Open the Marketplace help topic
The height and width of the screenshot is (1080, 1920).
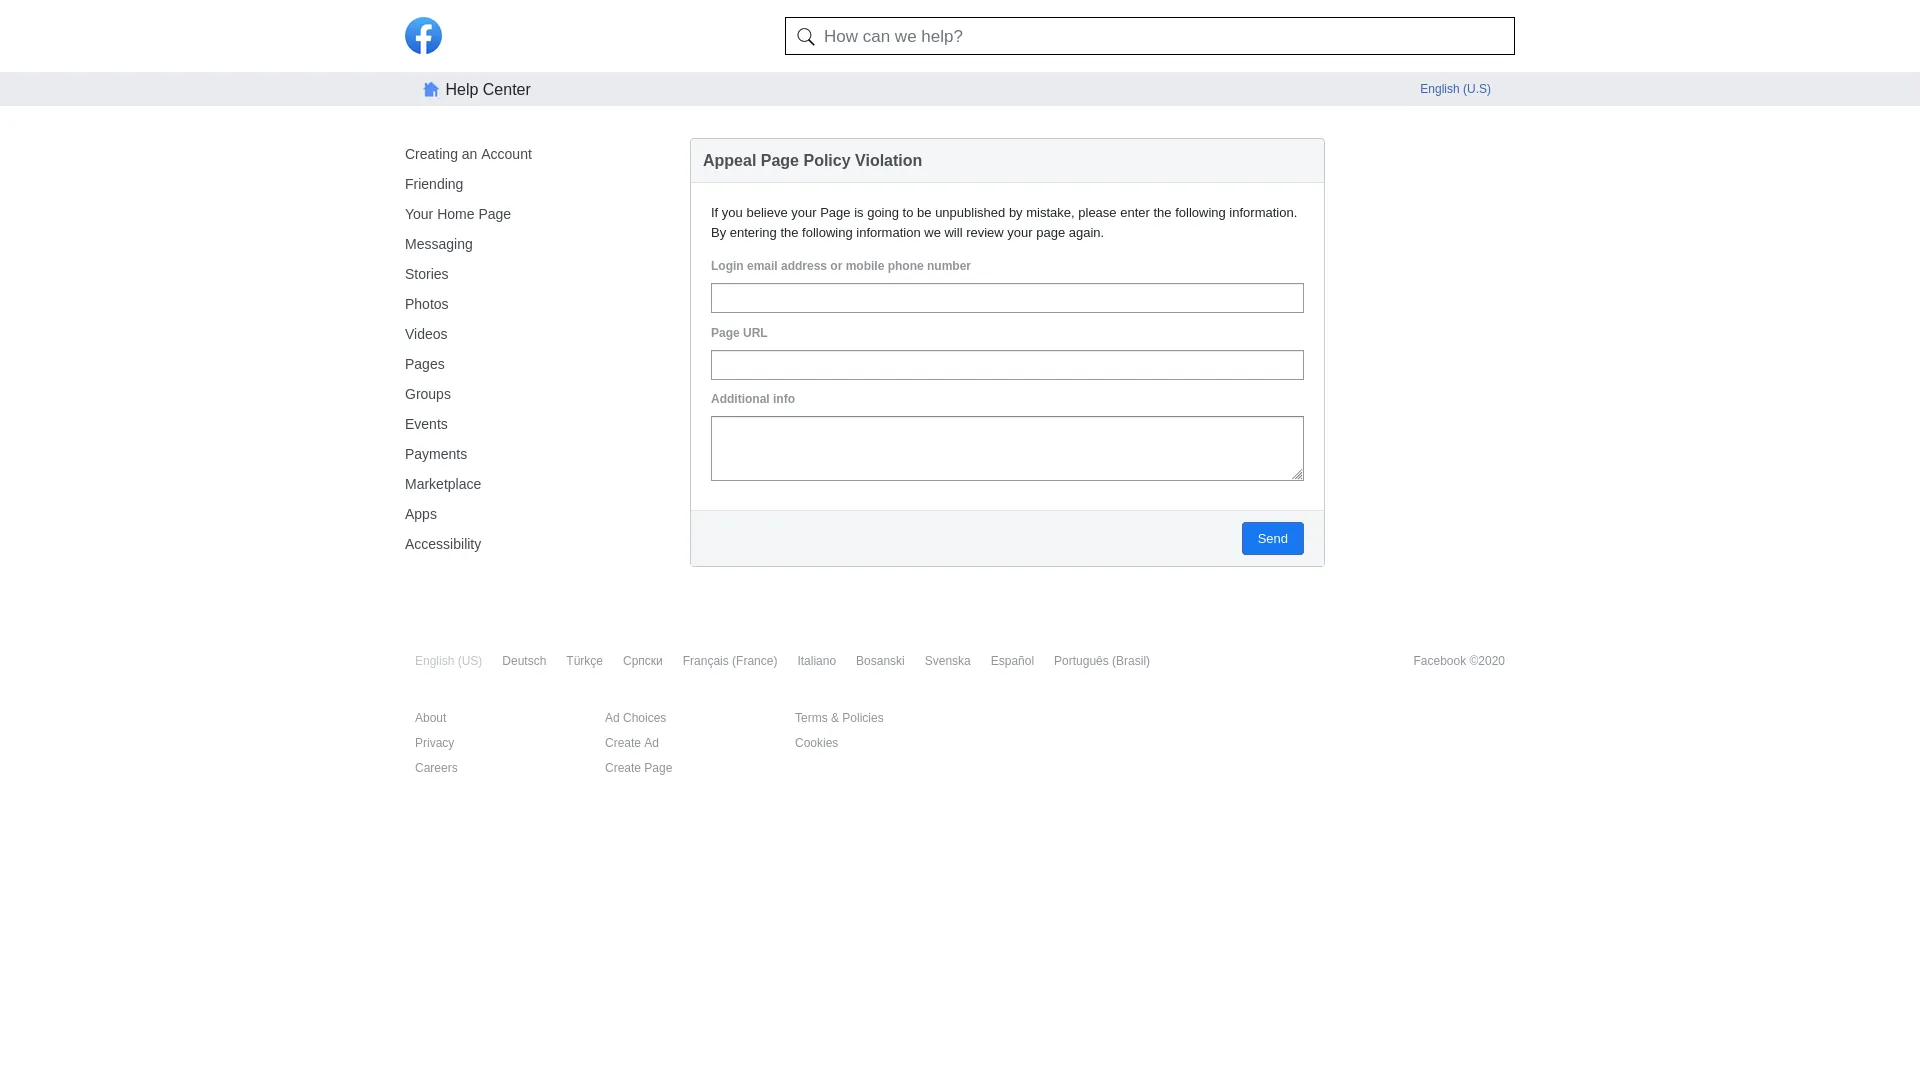tap(443, 484)
